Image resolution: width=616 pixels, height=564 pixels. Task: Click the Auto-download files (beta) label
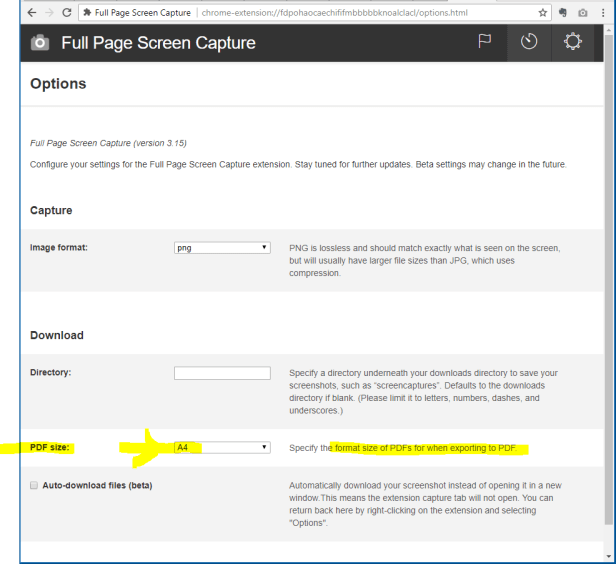coord(97,486)
